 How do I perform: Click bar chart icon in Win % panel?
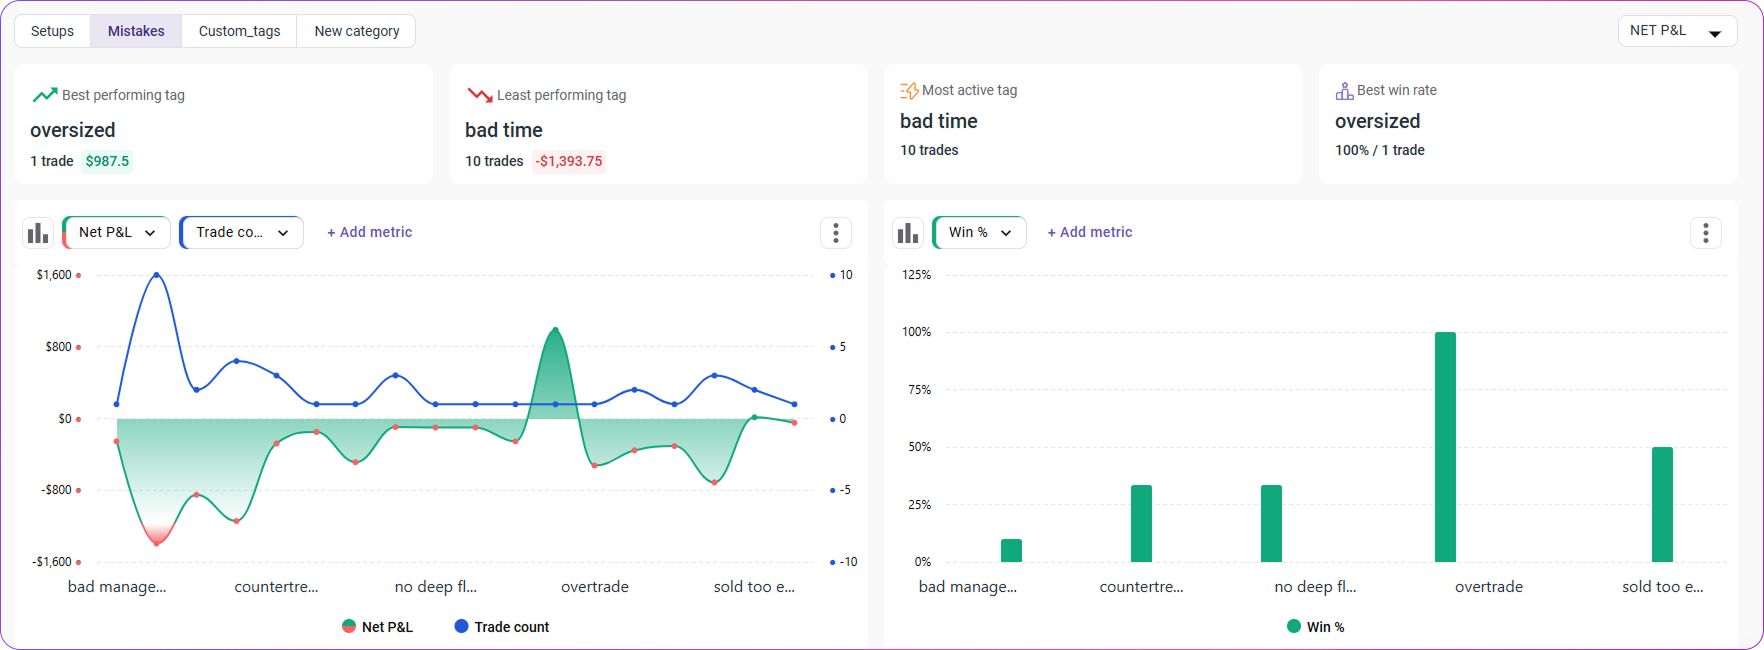pos(908,233)
